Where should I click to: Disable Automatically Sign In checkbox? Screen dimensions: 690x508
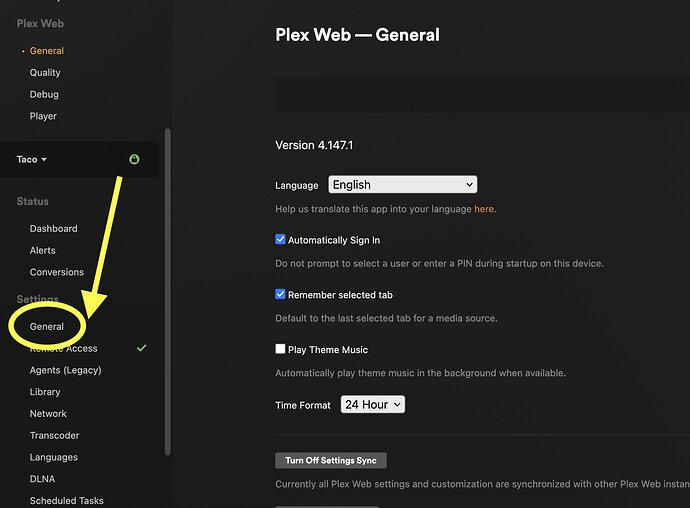click(281, 240)
